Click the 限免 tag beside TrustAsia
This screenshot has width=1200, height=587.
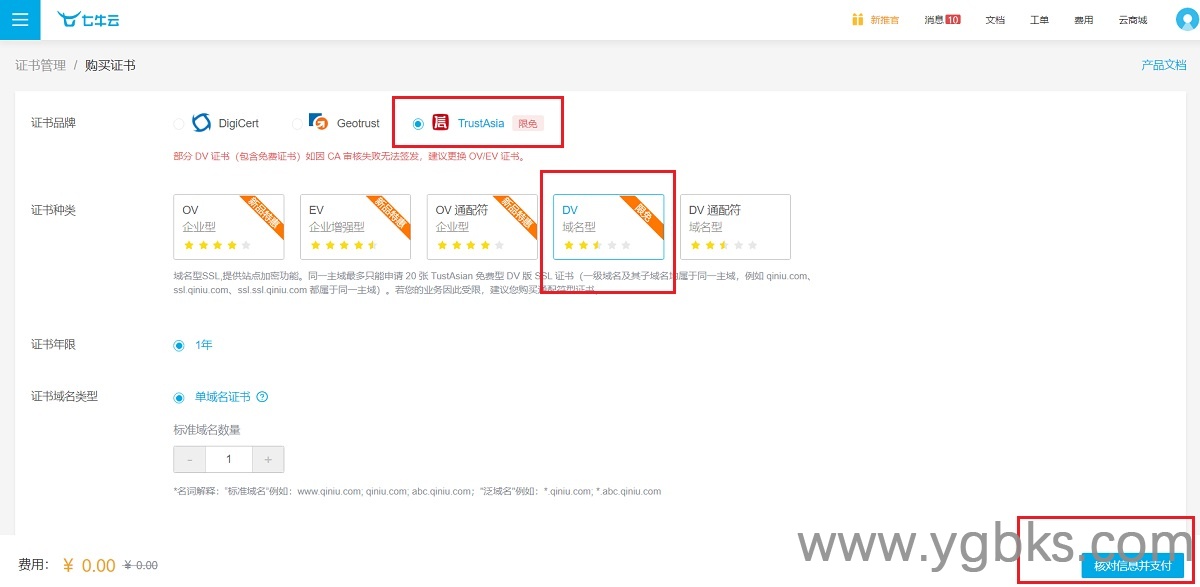528,123
